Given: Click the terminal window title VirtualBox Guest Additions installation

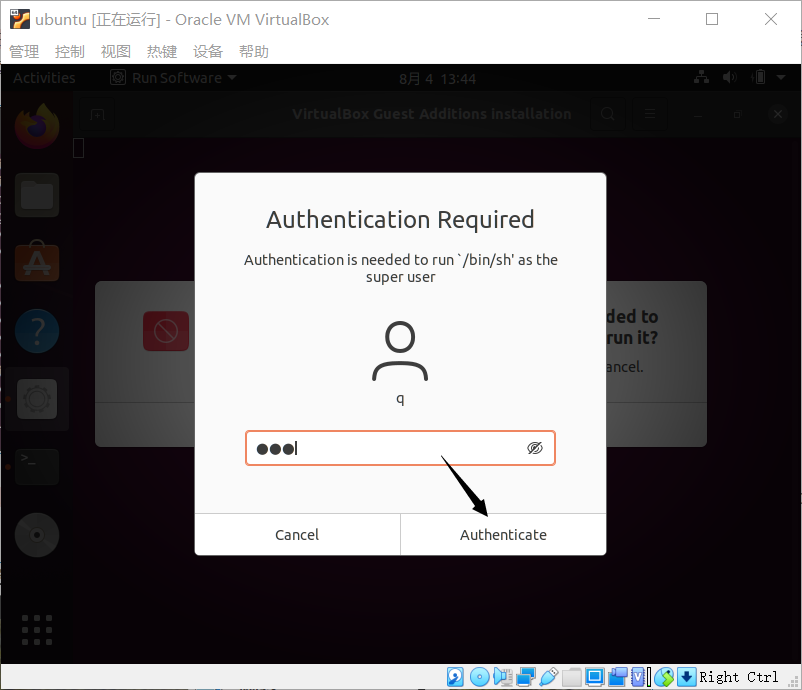Looking at the screenshot, I should 432,114.
